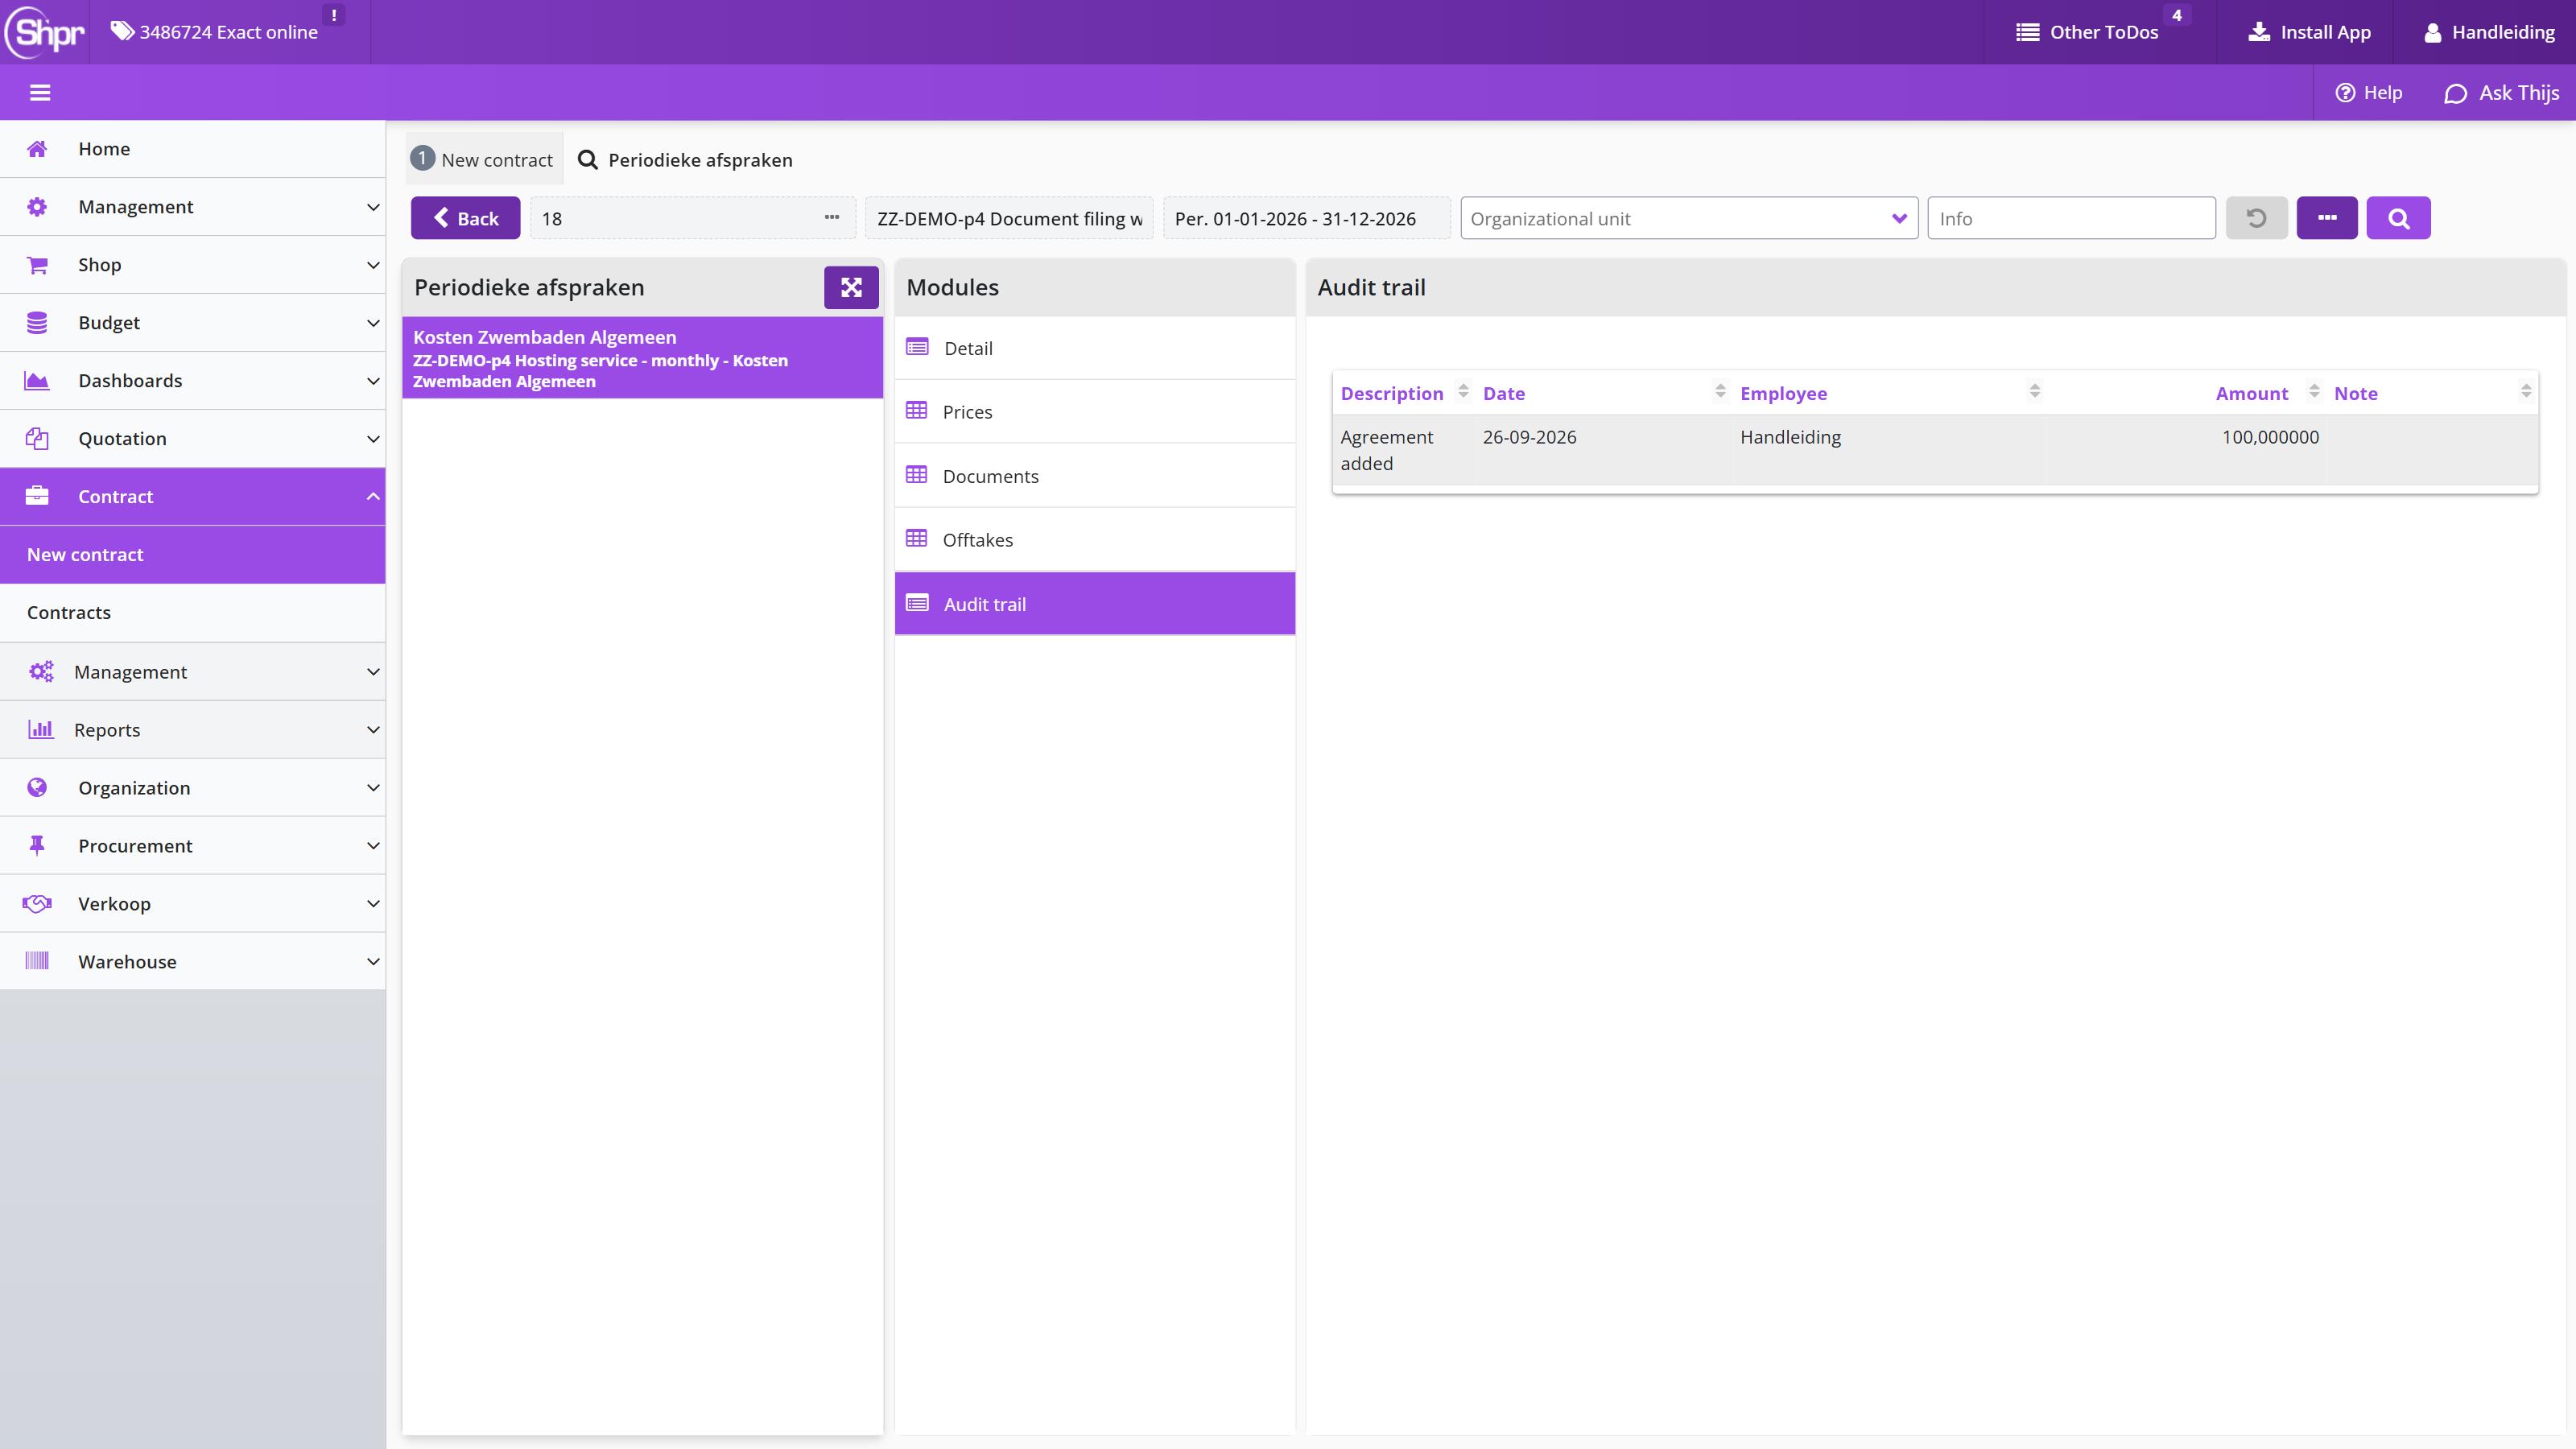Screen dimensions: 2576x1449
Task: Click the period field 01-01-2026 - 31-12-2026
Action: tap(1306, 218)
